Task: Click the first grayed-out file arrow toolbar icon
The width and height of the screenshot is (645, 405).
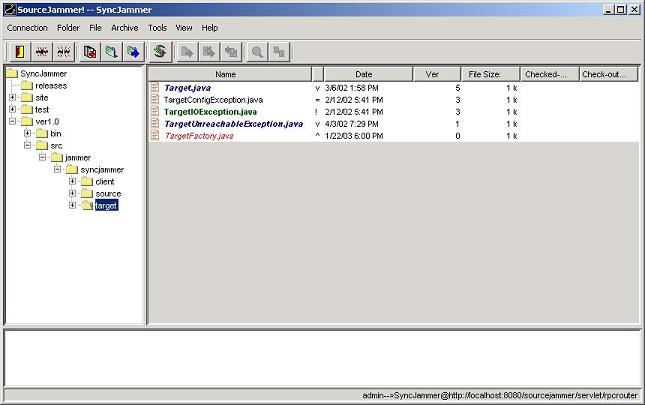Action: tap(187, 52)
